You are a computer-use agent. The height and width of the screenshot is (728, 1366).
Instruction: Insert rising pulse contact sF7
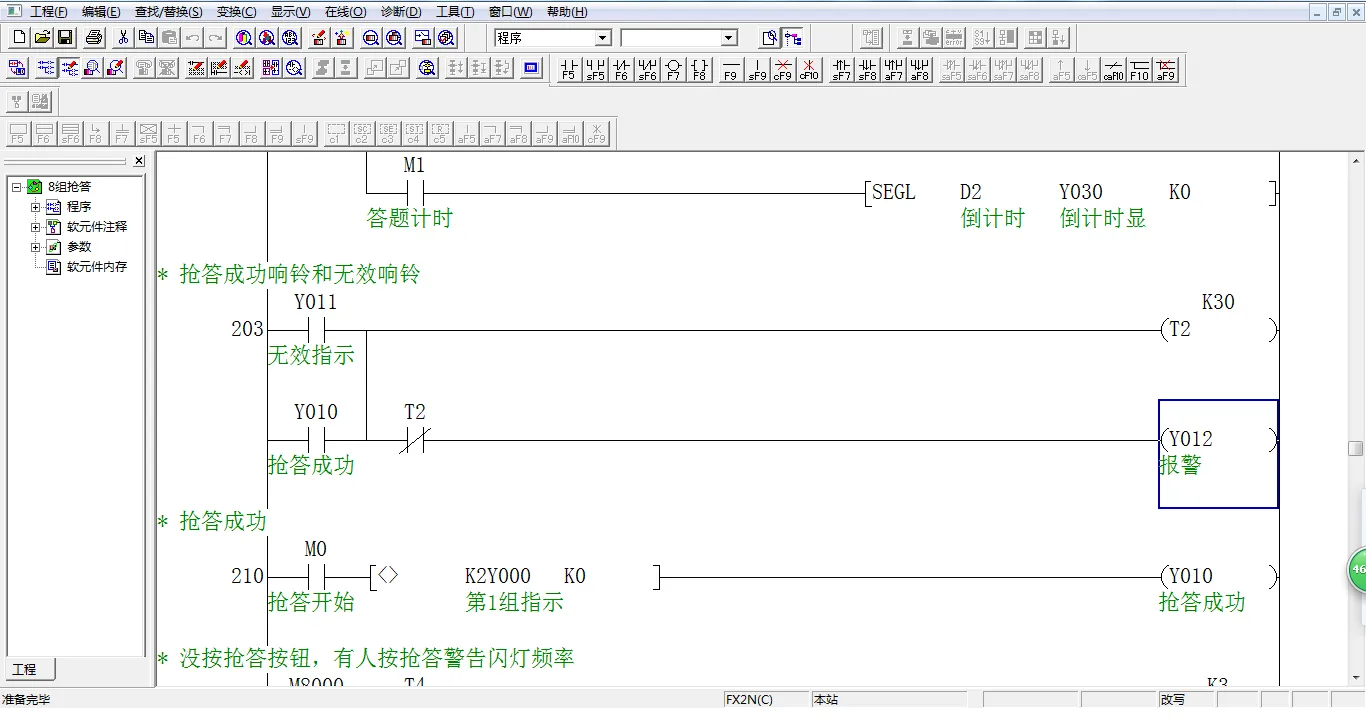(x=841, y=69)
